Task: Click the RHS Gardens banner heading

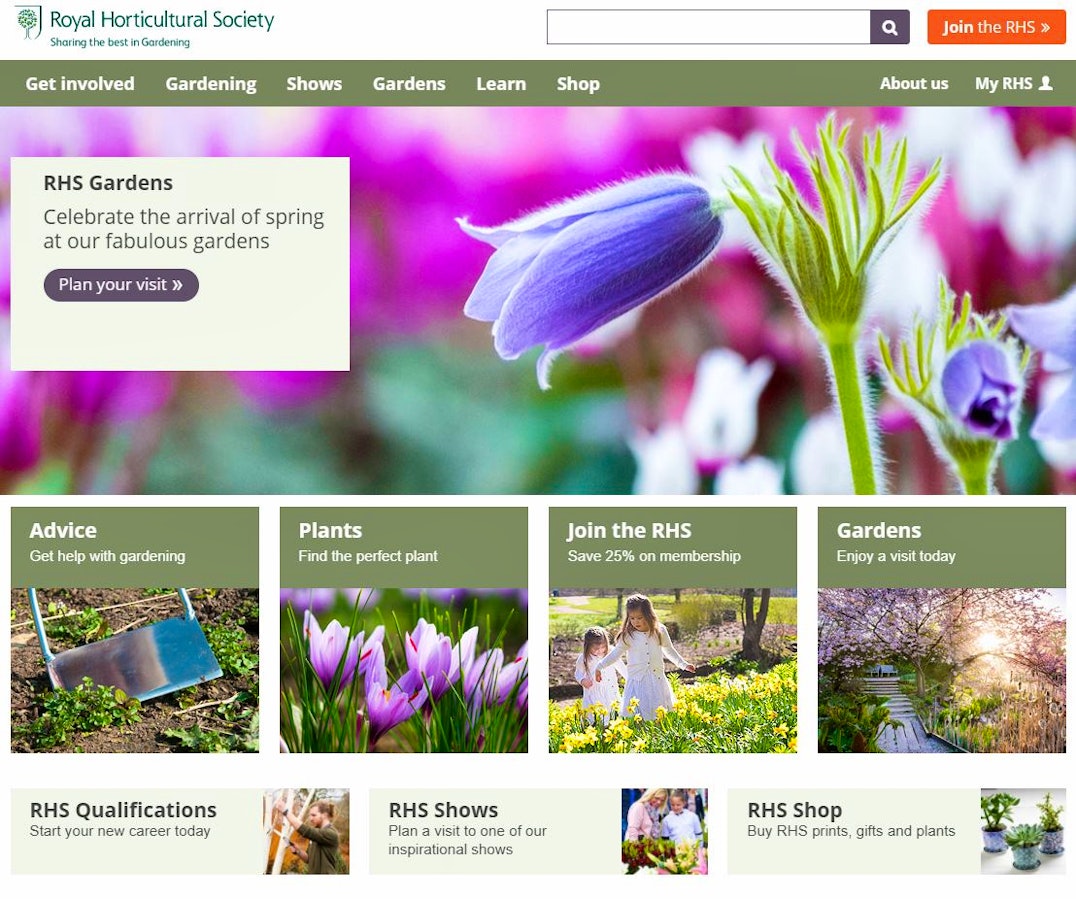Action: [x=108, y=183]
